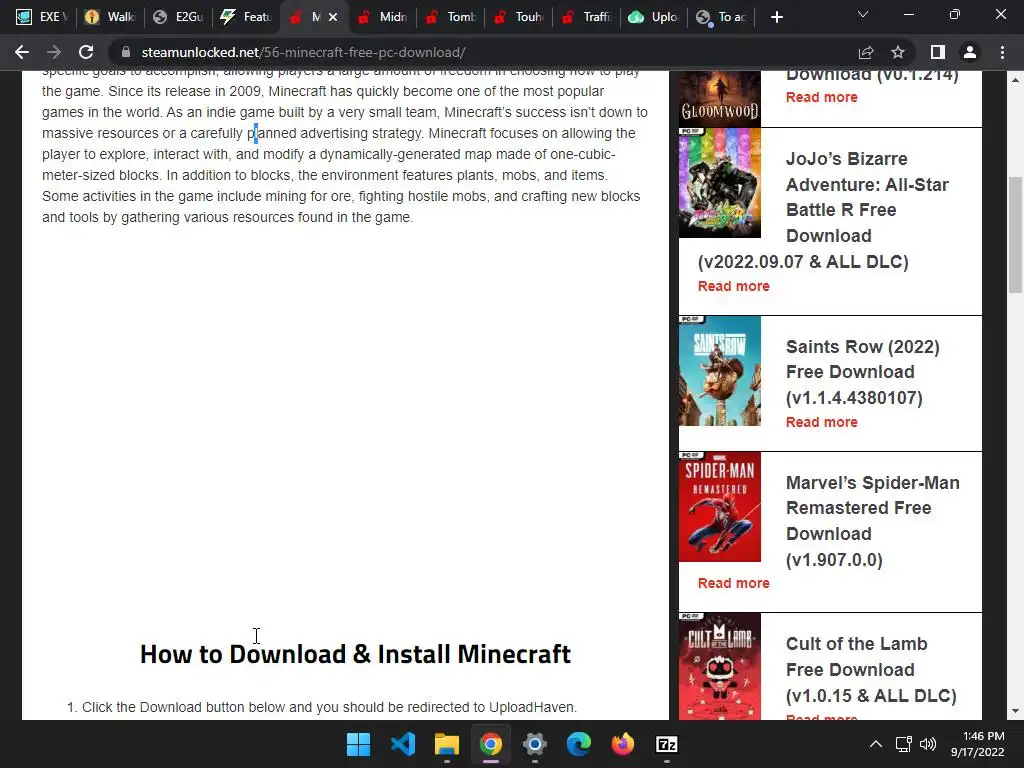Click Read more under Spider-Man Remastered
1024x768 pixels.
tap(733, 583)
